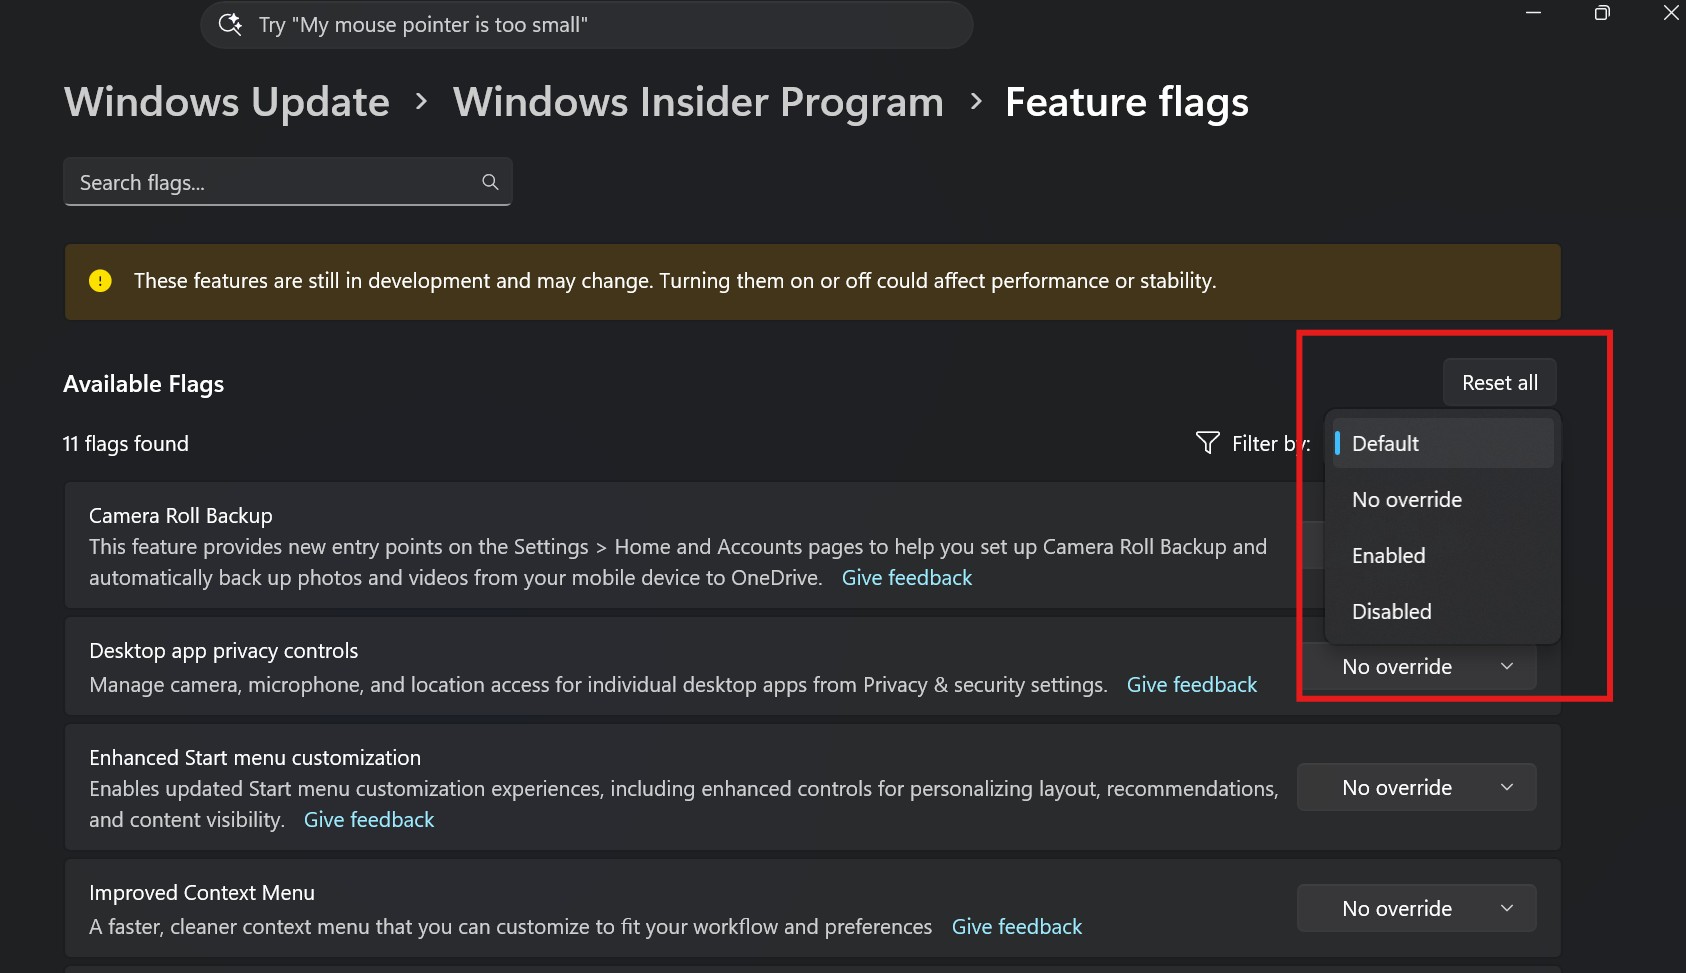Give feedback on Camera Roll Backup
This screenshot has height=973, width=1686.
click(907, 578)
